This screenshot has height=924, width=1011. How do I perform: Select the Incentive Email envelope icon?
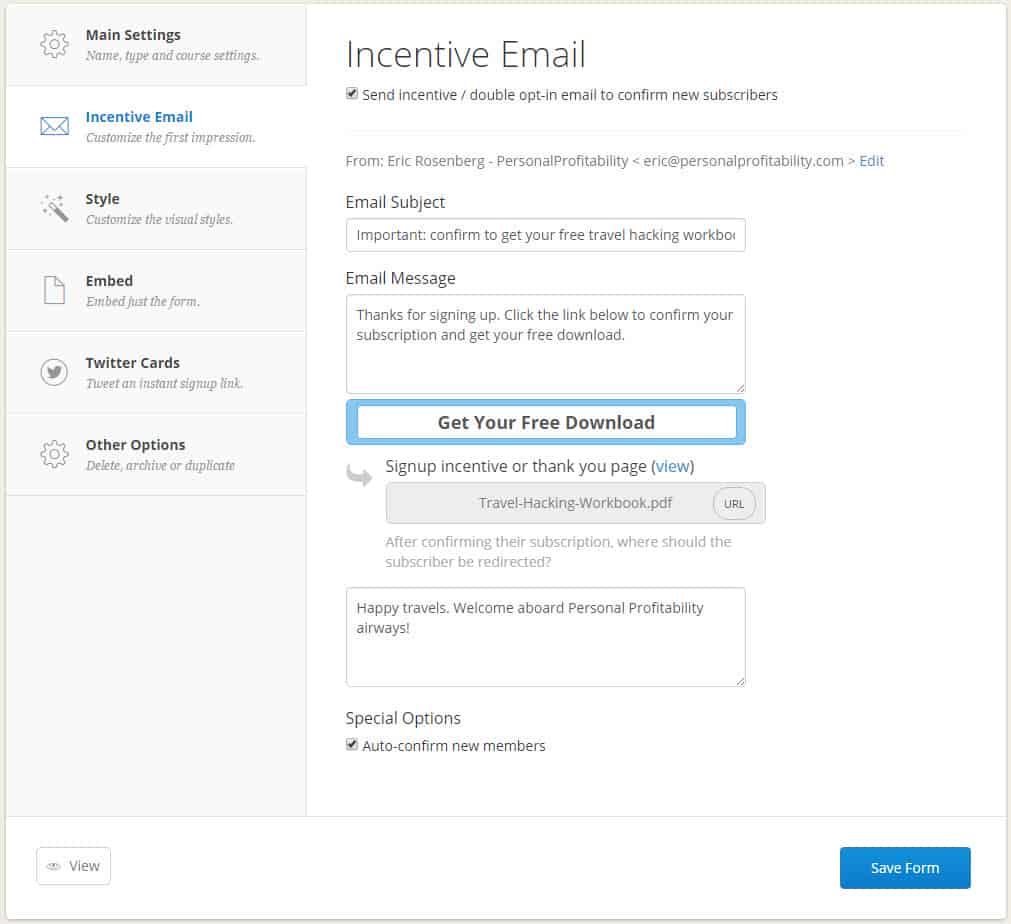[55, 126]
